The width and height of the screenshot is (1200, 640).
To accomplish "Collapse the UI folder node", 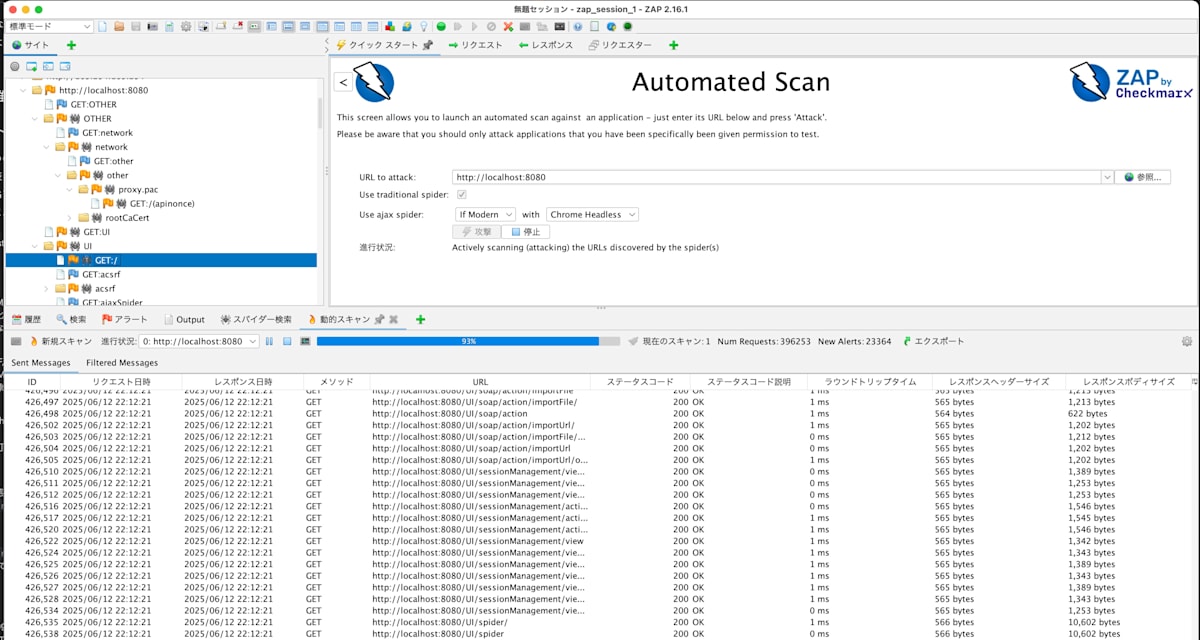I will click(x=35, y=246).
